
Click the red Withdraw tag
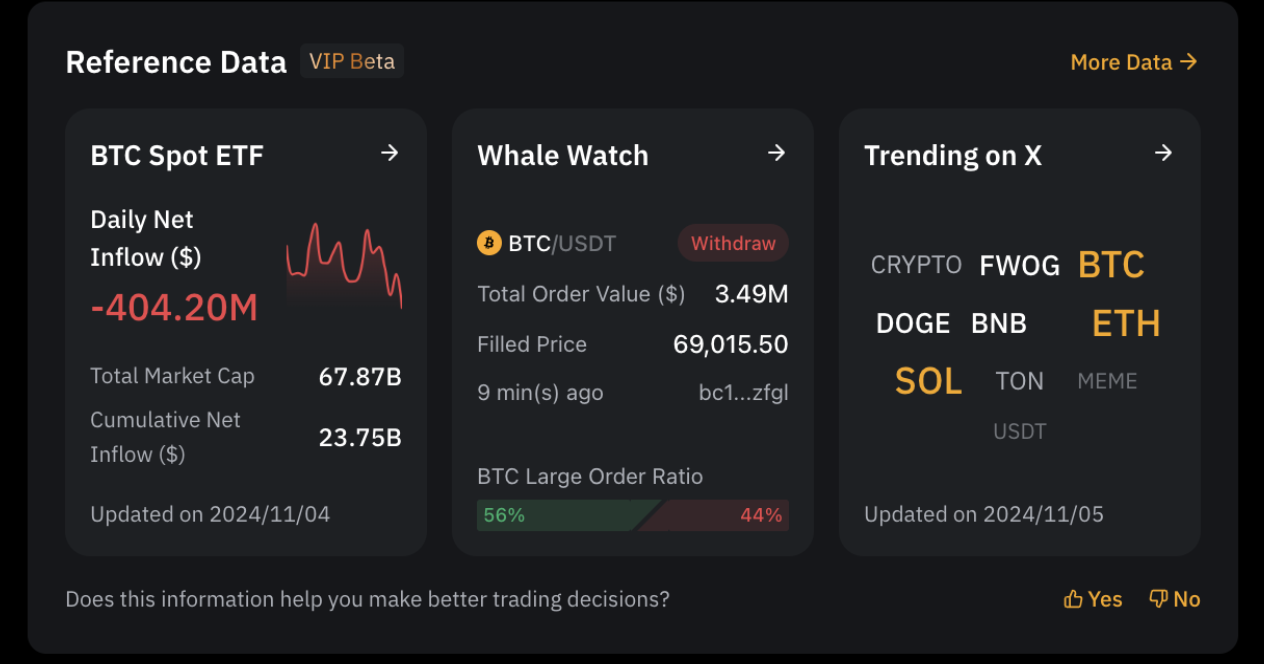click(733, 243)
